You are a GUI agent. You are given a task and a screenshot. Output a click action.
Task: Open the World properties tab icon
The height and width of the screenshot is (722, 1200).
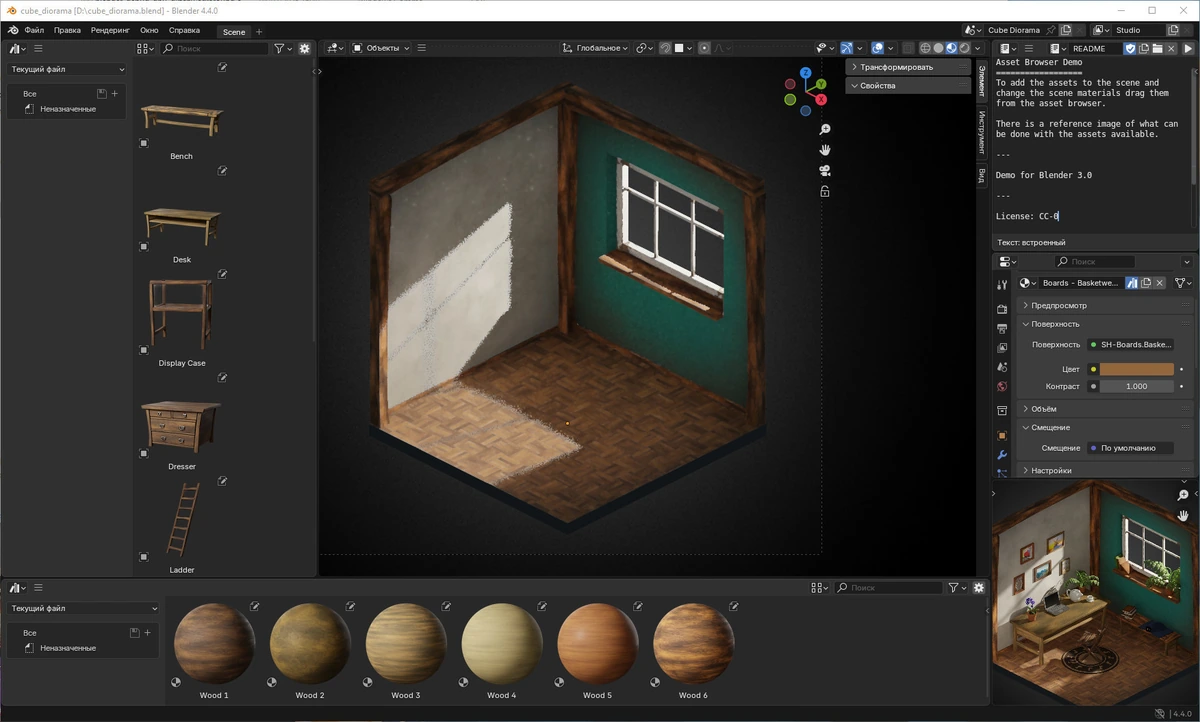pos(1002,387)
